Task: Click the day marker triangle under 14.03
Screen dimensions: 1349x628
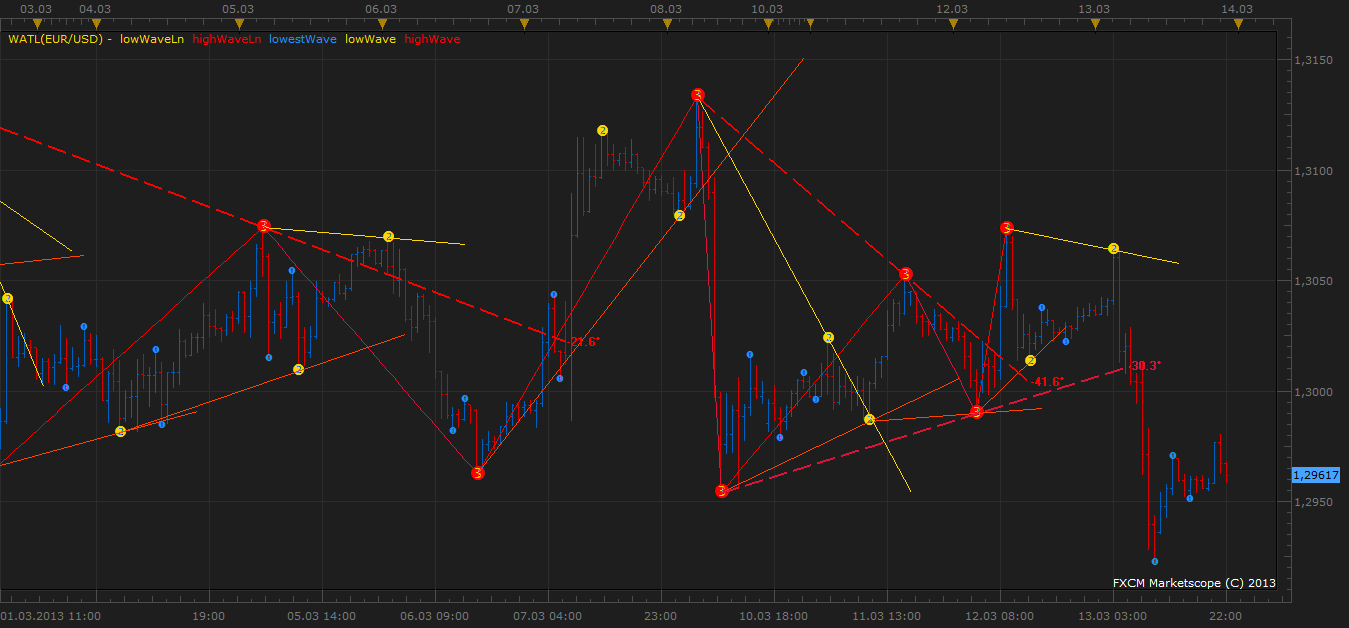Action: coord(1238,24)
